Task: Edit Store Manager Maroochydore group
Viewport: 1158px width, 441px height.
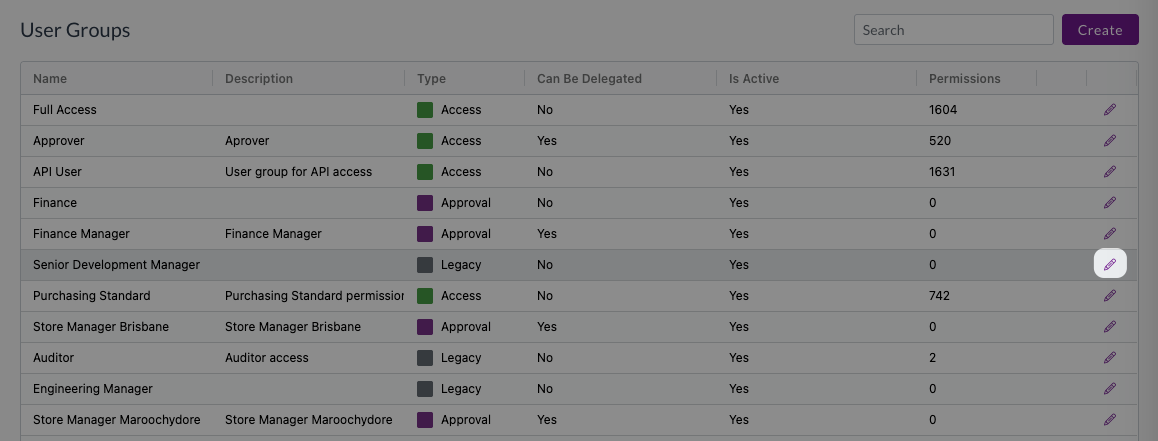Action: 1109,420
